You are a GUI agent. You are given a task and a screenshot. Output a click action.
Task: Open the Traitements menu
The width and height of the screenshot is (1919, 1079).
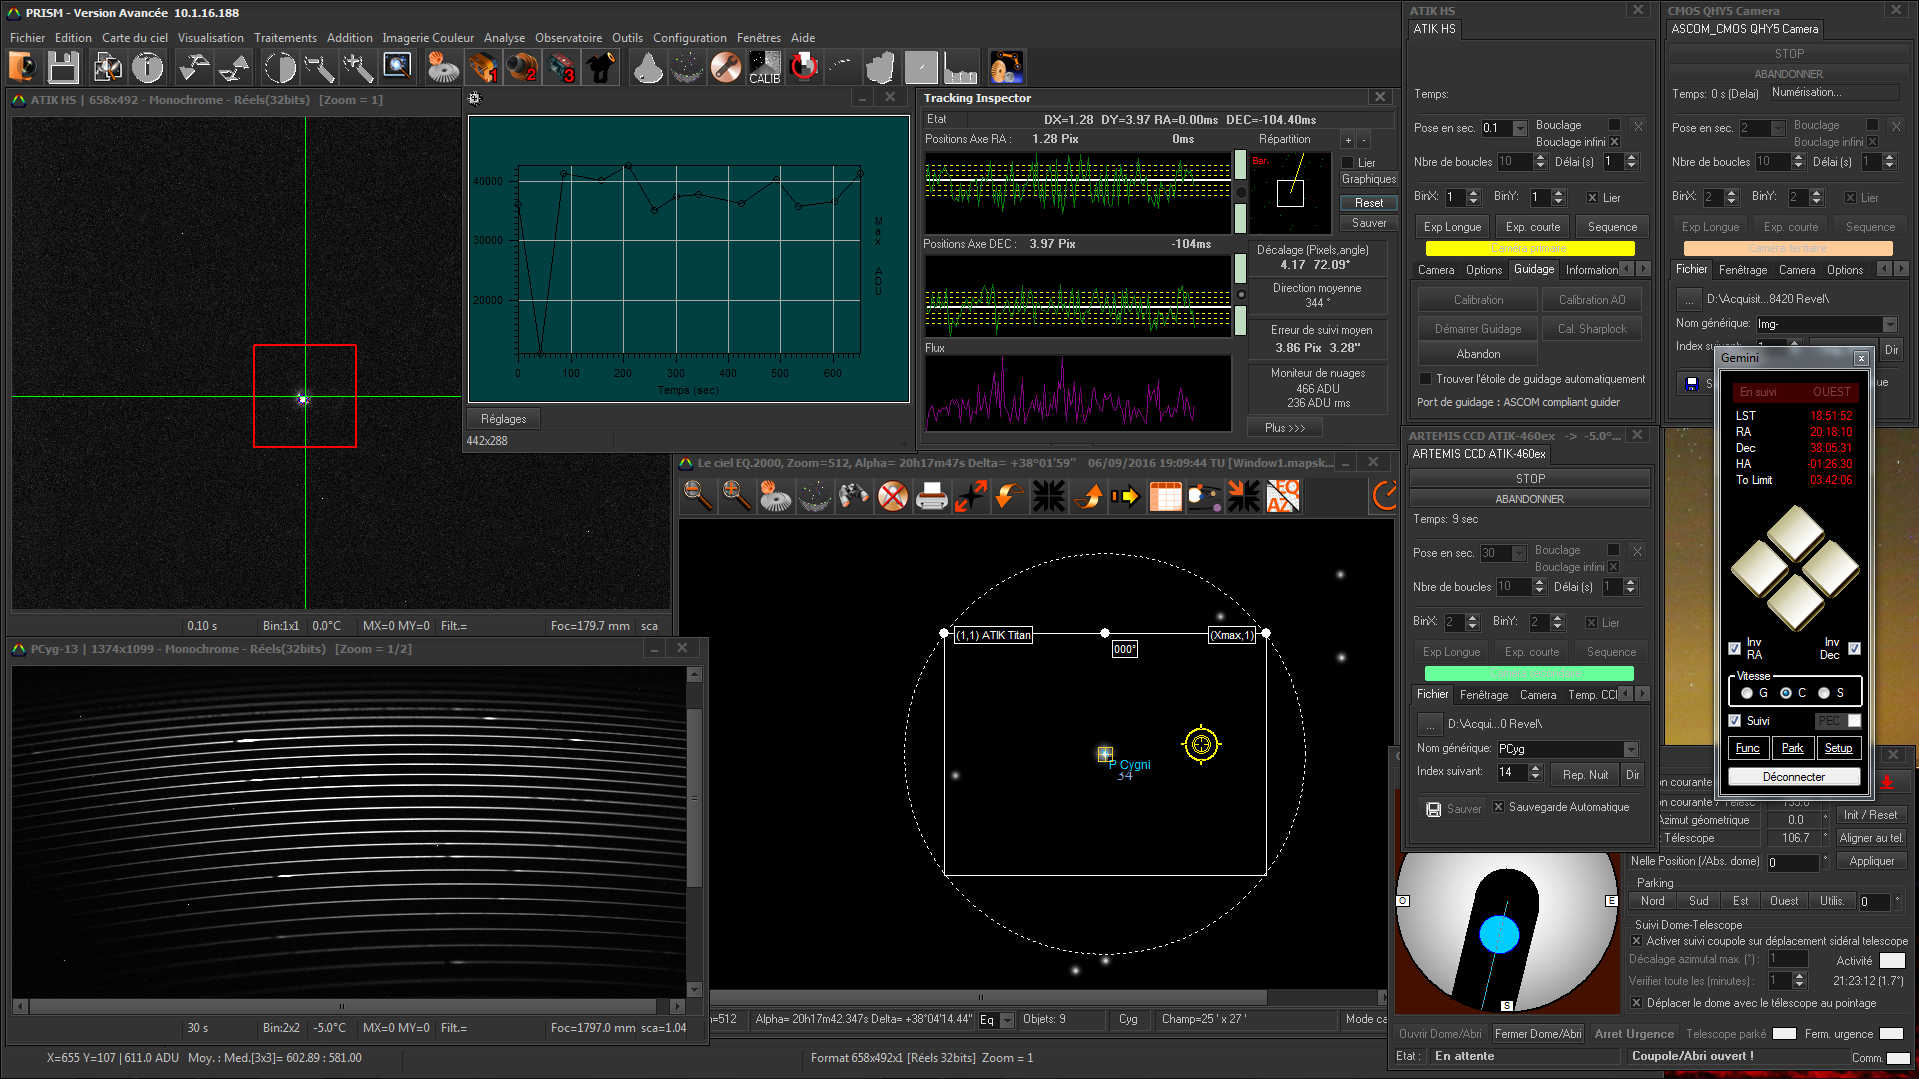pos(285,38)
